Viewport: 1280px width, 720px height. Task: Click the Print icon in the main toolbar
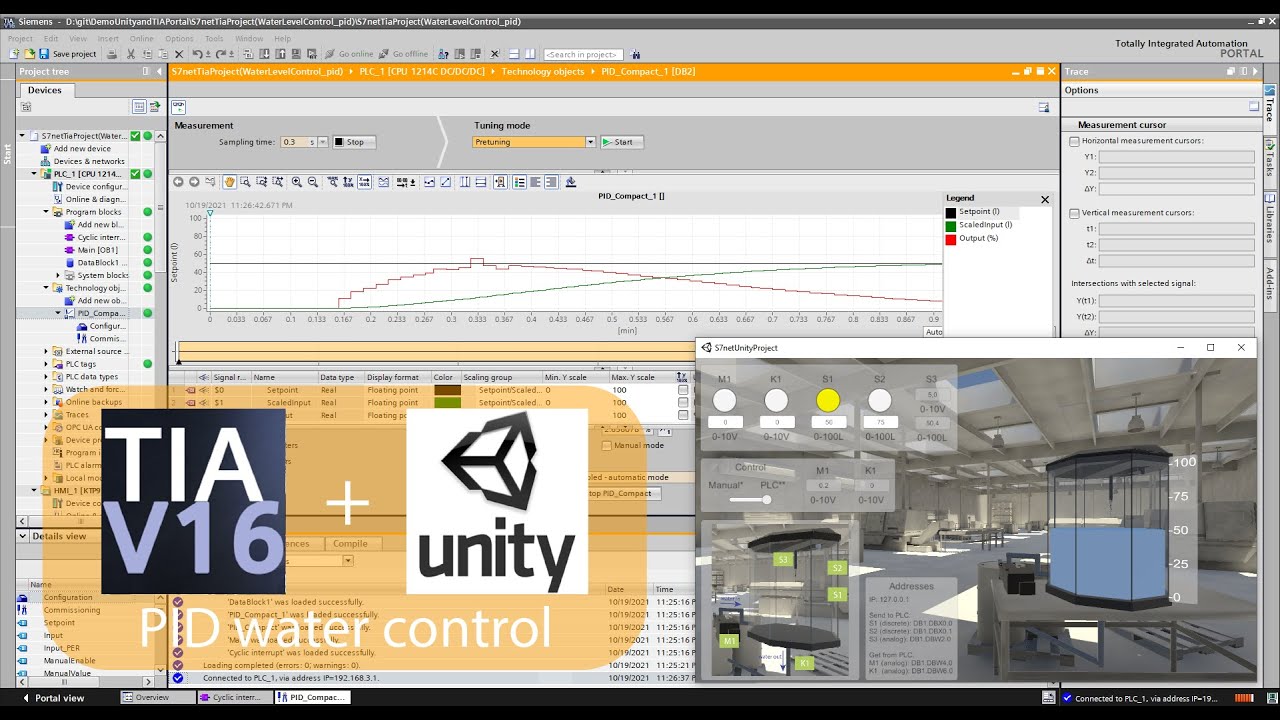pyautogui.click(x=112, y=54)
